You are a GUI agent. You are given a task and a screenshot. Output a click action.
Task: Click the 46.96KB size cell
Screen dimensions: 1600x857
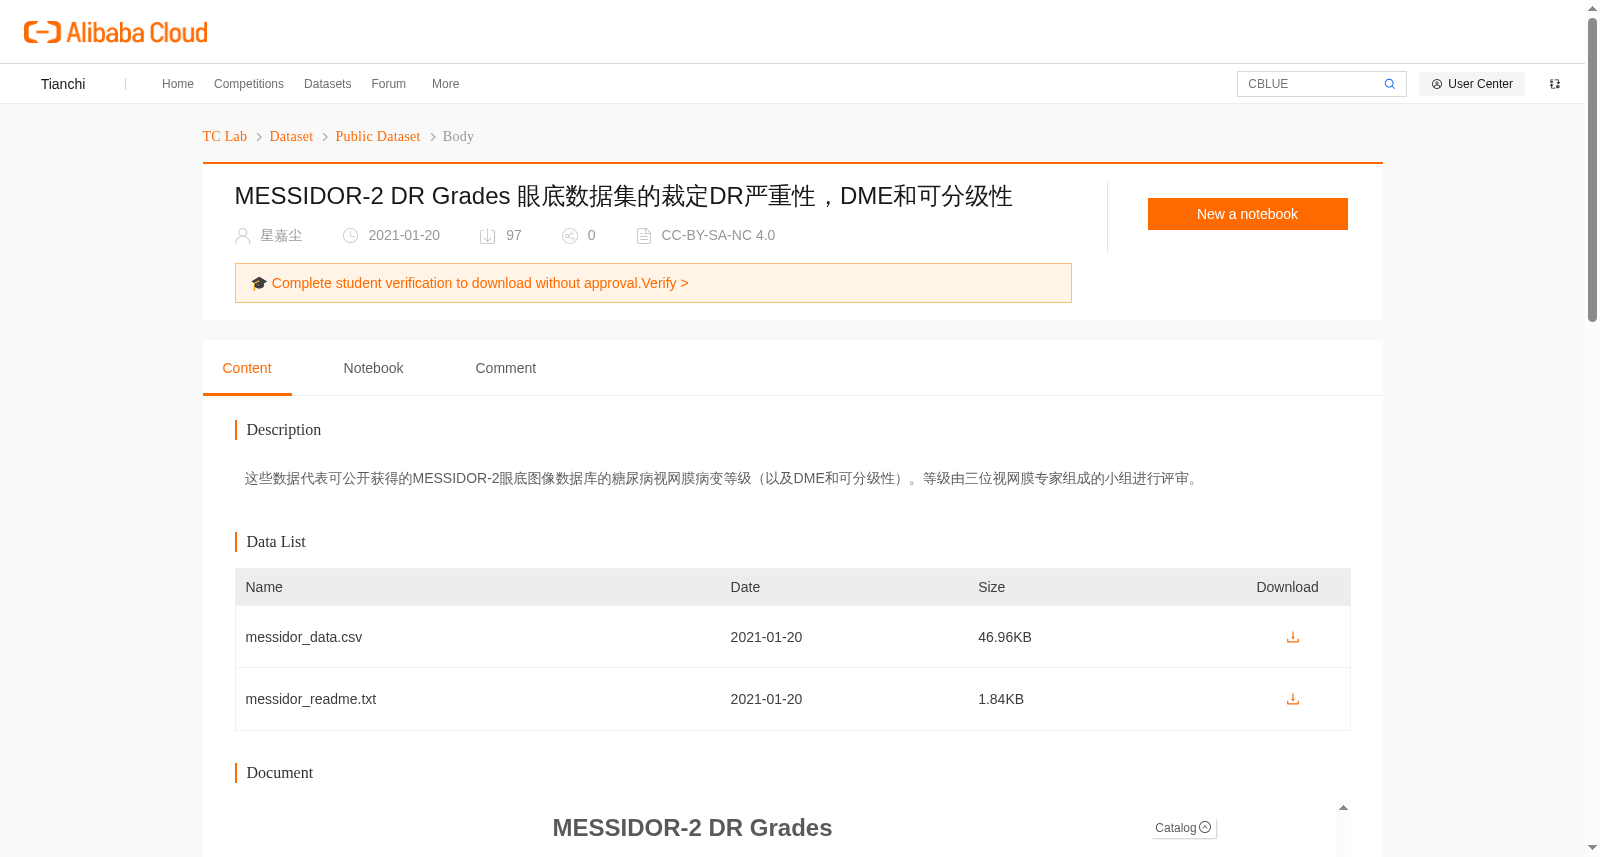coord(1005,637)
